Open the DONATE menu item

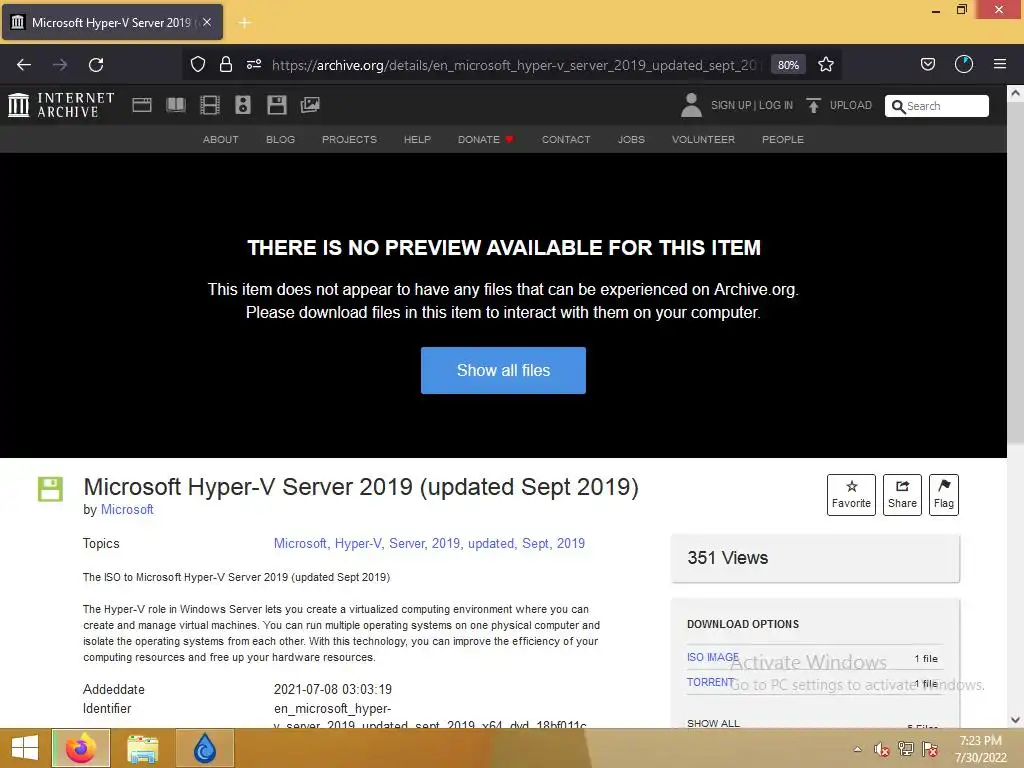[x=485, y=140]
